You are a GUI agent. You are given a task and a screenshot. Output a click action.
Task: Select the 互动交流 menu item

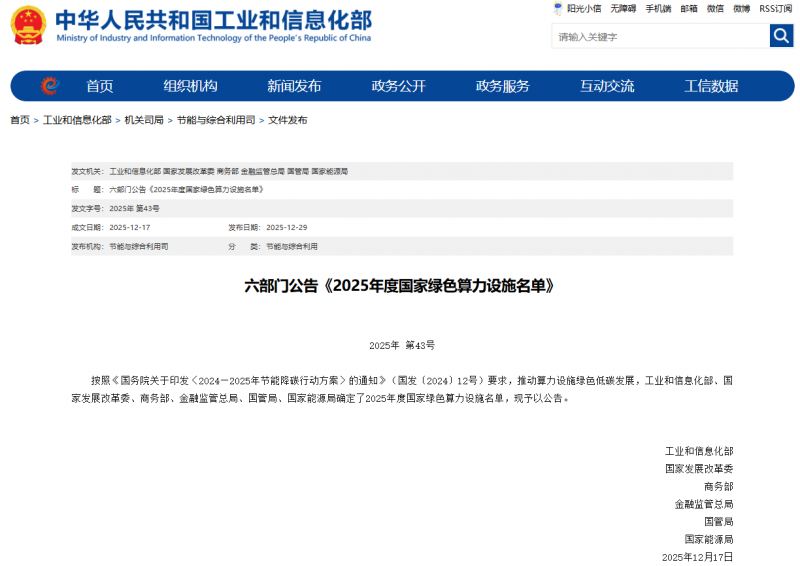point(607,86)
